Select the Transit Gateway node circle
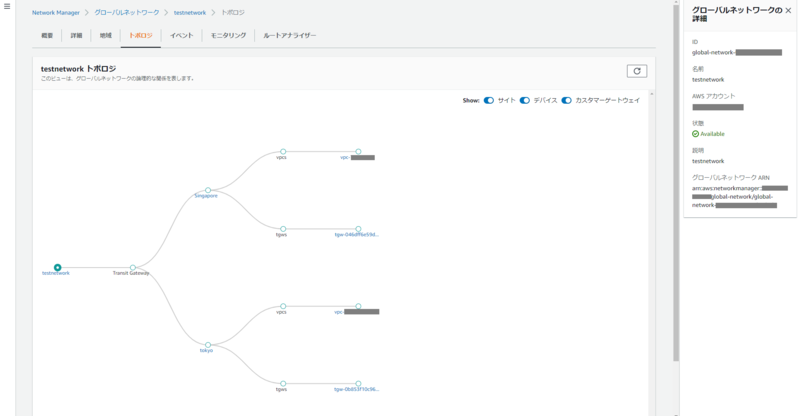This screenshot has width=800, height=416. tap(133, 267)
